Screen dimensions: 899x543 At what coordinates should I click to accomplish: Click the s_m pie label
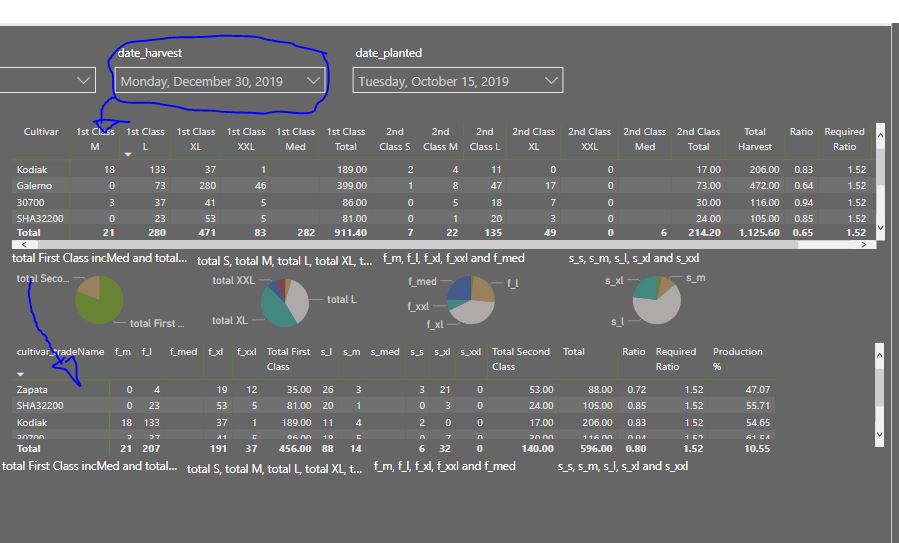[x=695, y=278]
